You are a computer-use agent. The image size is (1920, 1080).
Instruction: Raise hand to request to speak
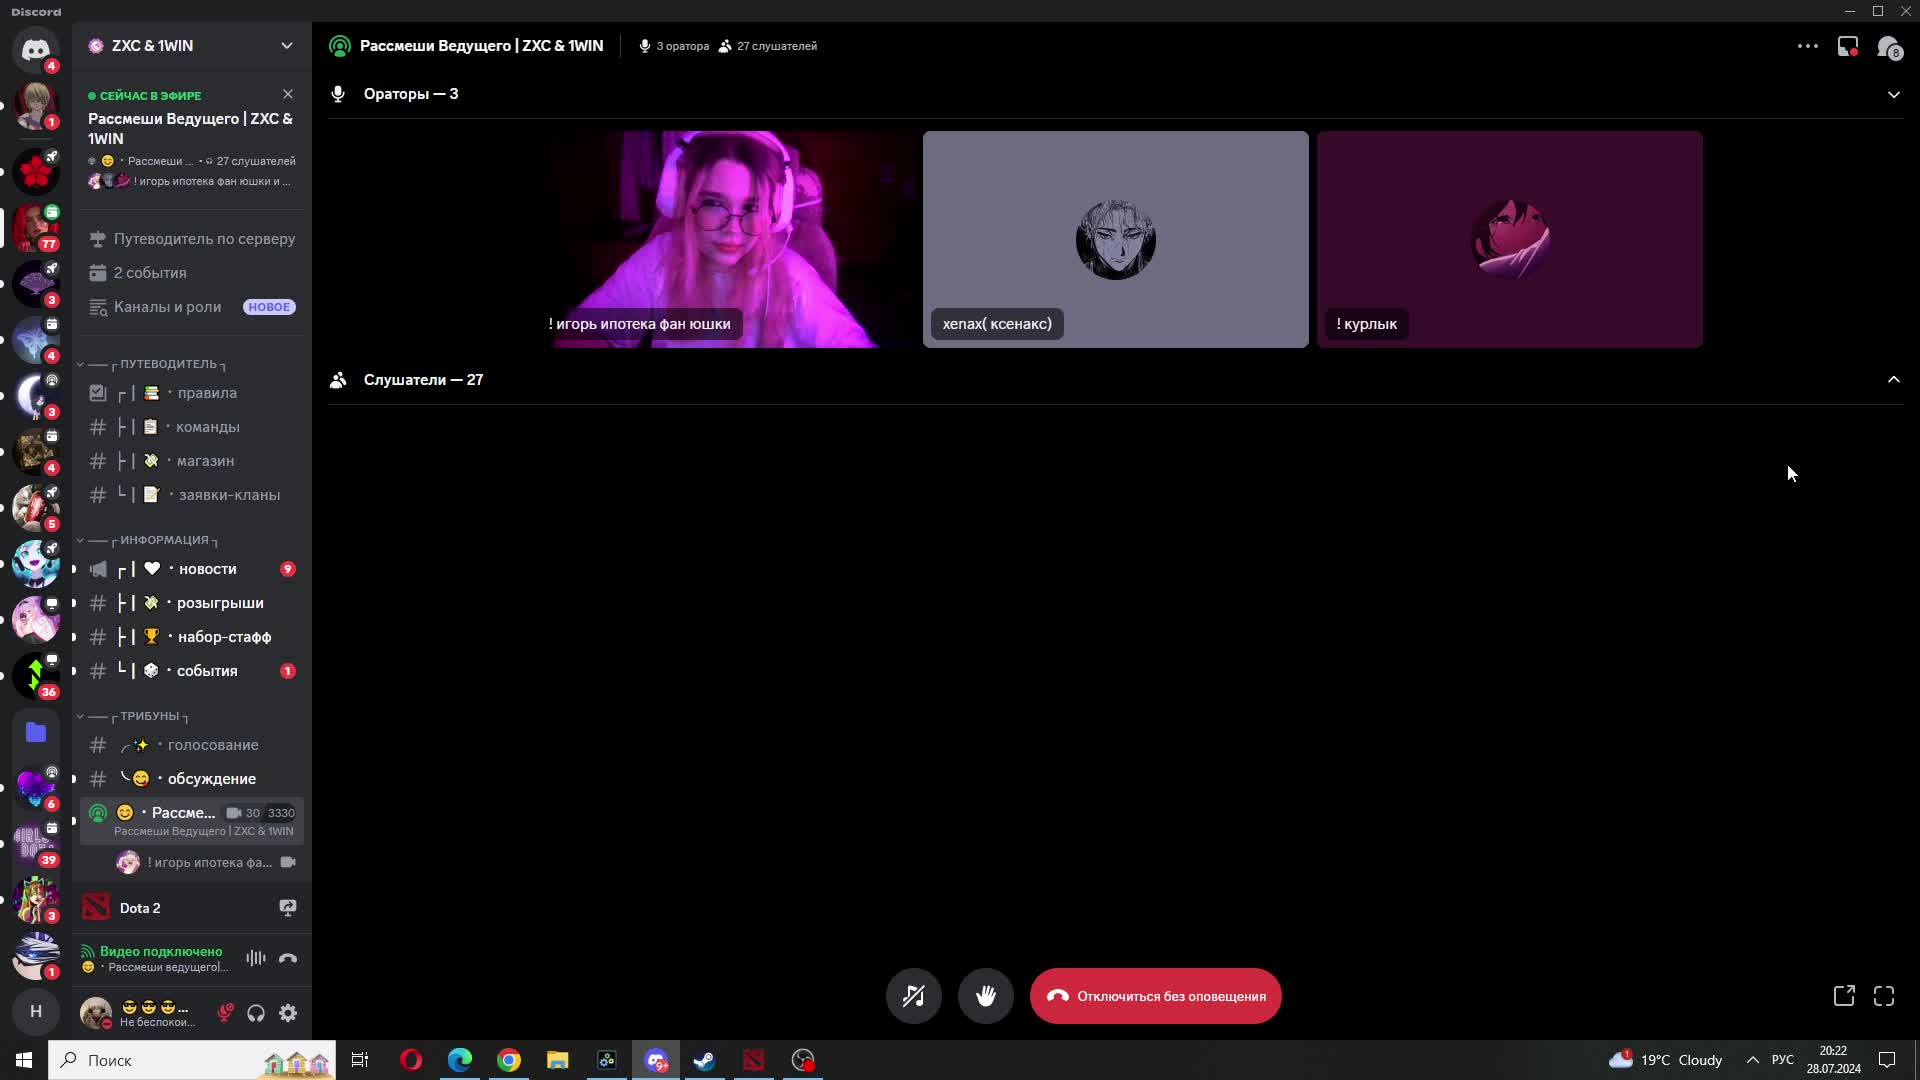pyautogui.click(x=986, y=996)
